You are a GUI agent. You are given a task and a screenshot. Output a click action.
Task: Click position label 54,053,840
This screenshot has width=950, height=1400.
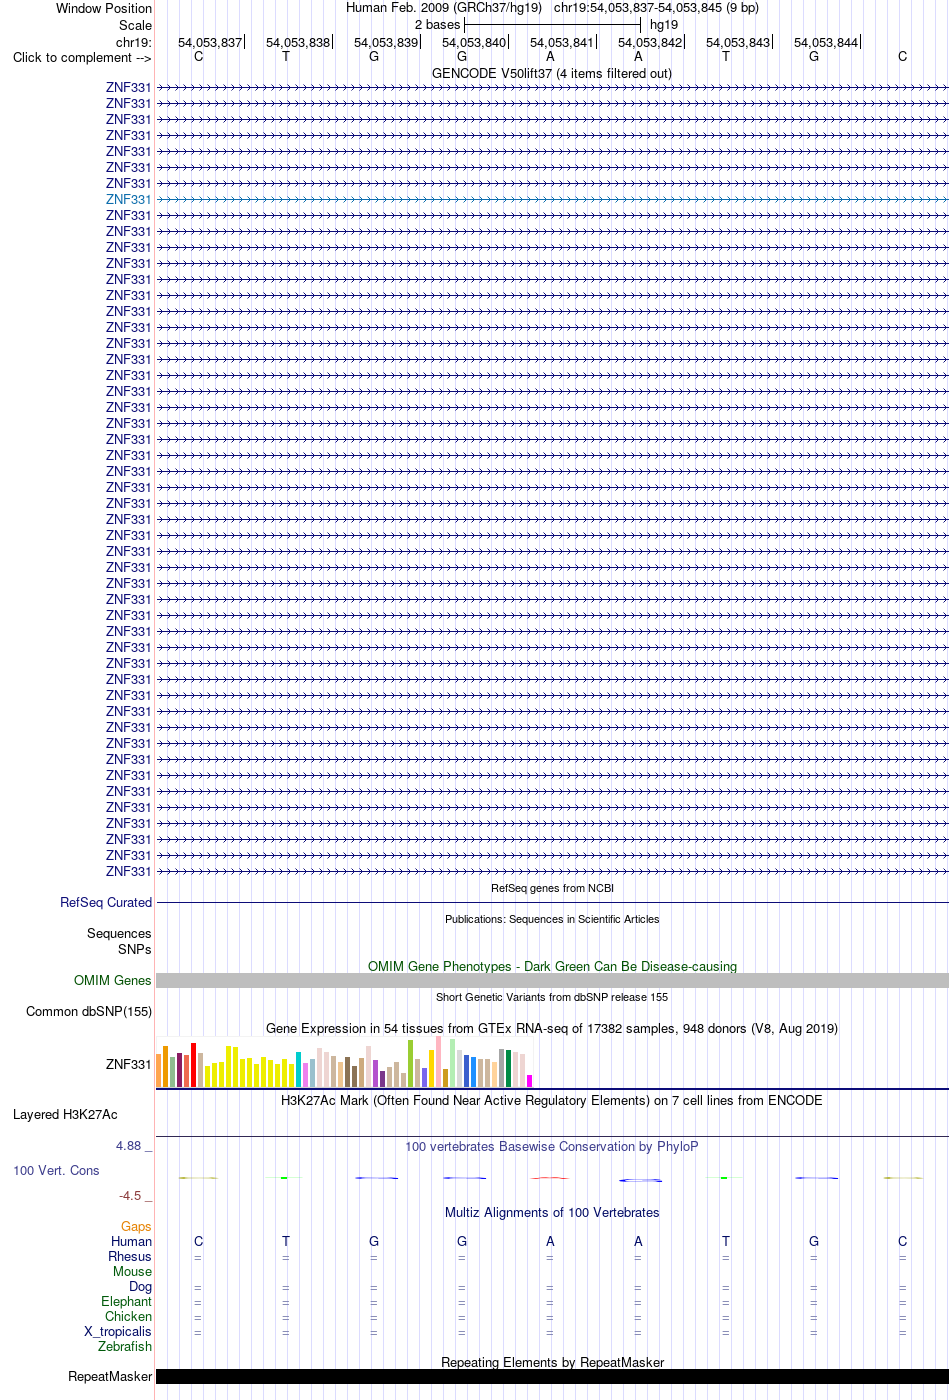(474, 42)
